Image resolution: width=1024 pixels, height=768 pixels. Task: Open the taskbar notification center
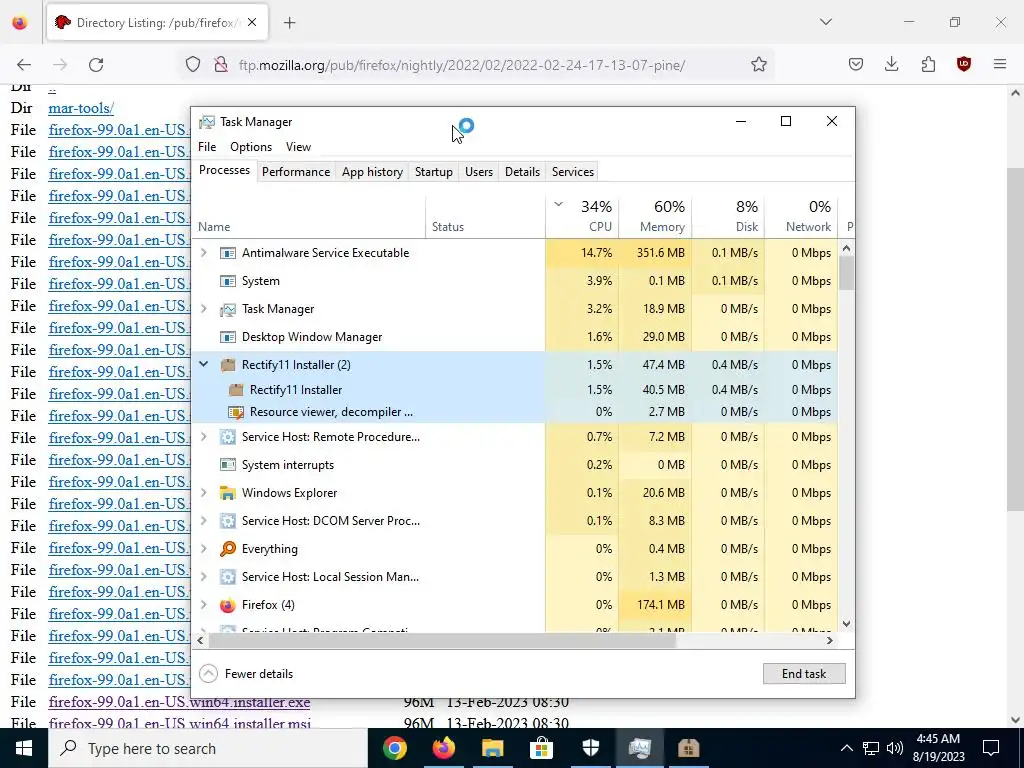point(991,748)
